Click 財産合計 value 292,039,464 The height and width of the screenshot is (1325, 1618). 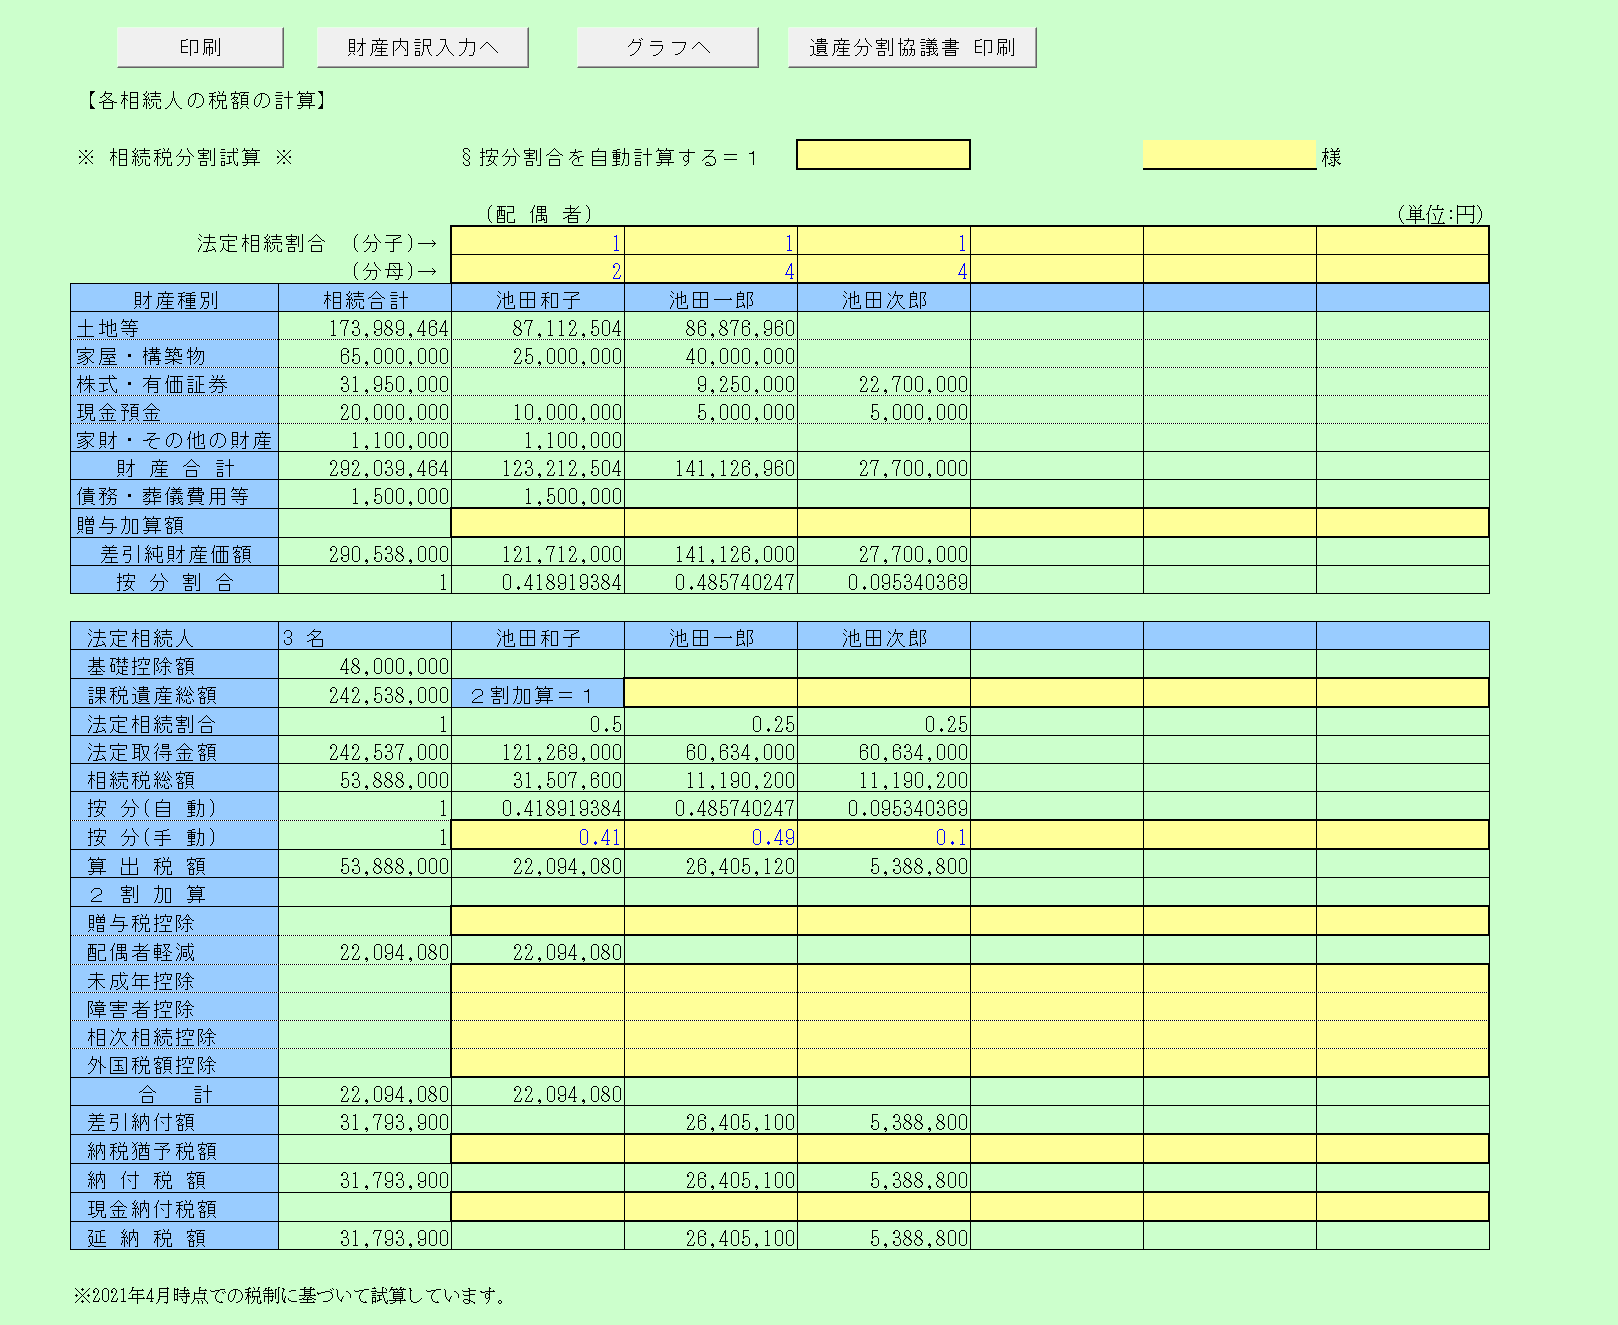coord(365,467)
